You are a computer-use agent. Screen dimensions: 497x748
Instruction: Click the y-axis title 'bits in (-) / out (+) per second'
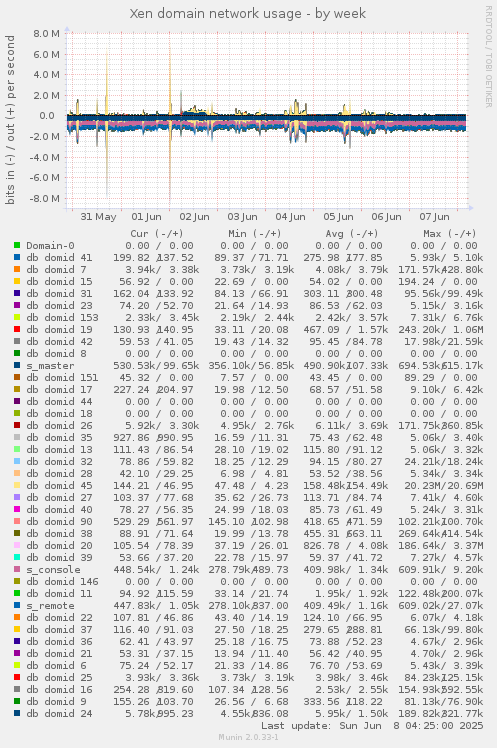click(10, 119)
